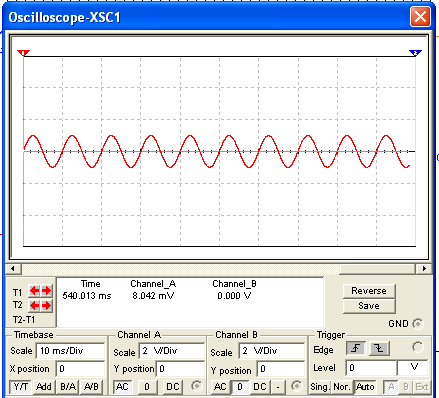Set Channel B coupling to 0

coord(240,387)
